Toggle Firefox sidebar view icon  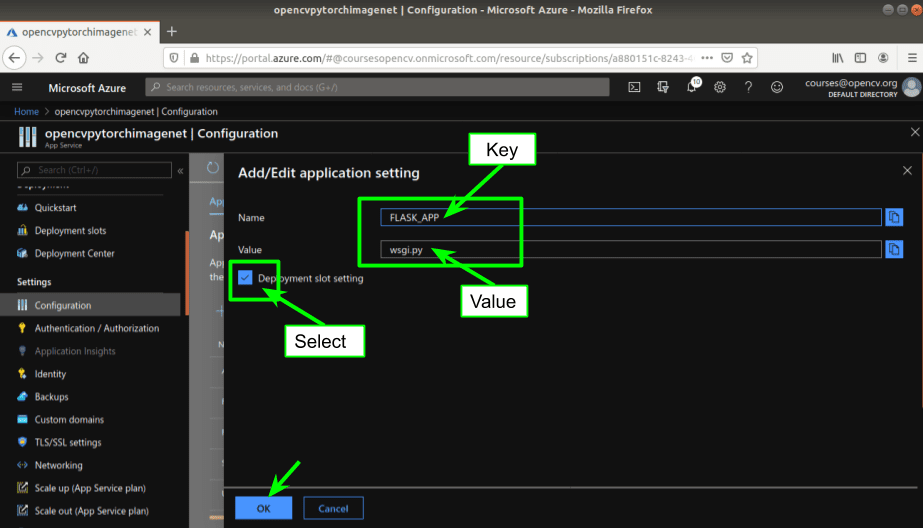coord(860,58)
